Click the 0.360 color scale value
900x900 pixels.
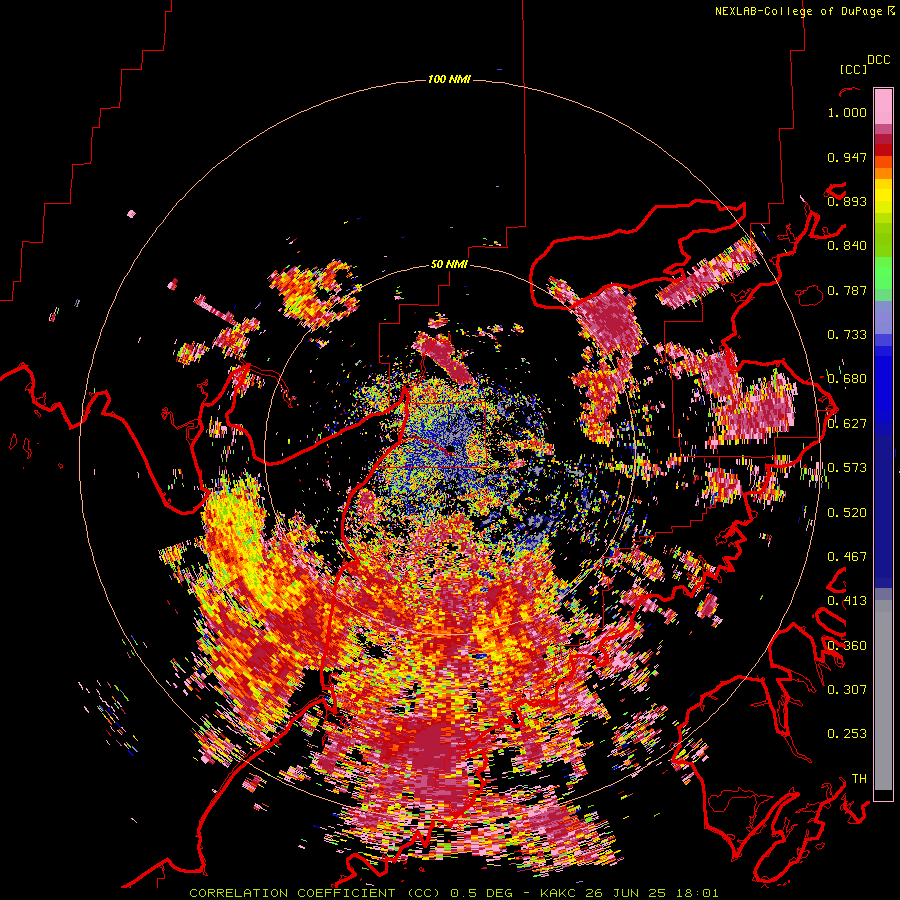coord(847,645)
